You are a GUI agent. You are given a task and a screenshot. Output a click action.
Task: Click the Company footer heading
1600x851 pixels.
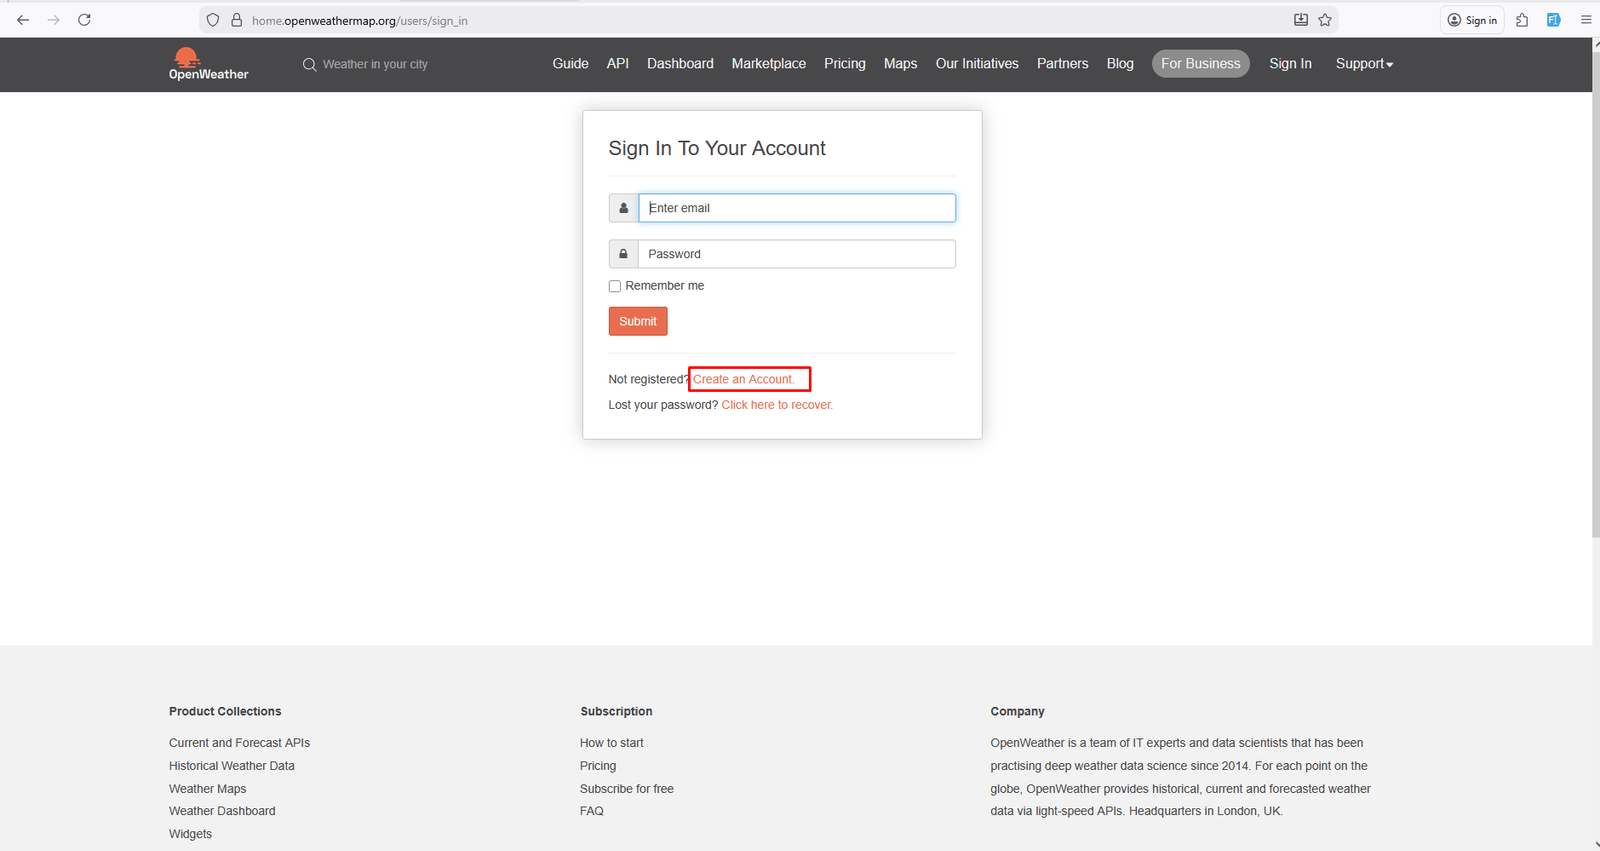tap(1017, 712)
